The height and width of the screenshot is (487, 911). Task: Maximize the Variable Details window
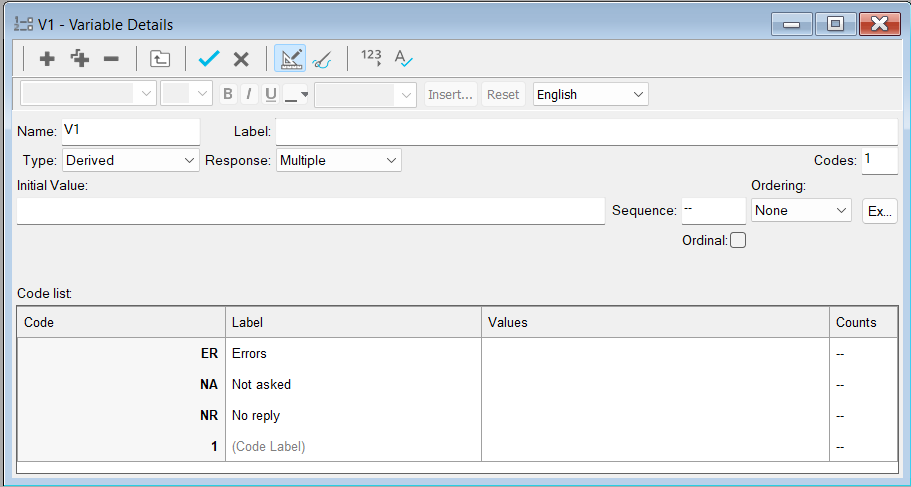click(835, 24)
